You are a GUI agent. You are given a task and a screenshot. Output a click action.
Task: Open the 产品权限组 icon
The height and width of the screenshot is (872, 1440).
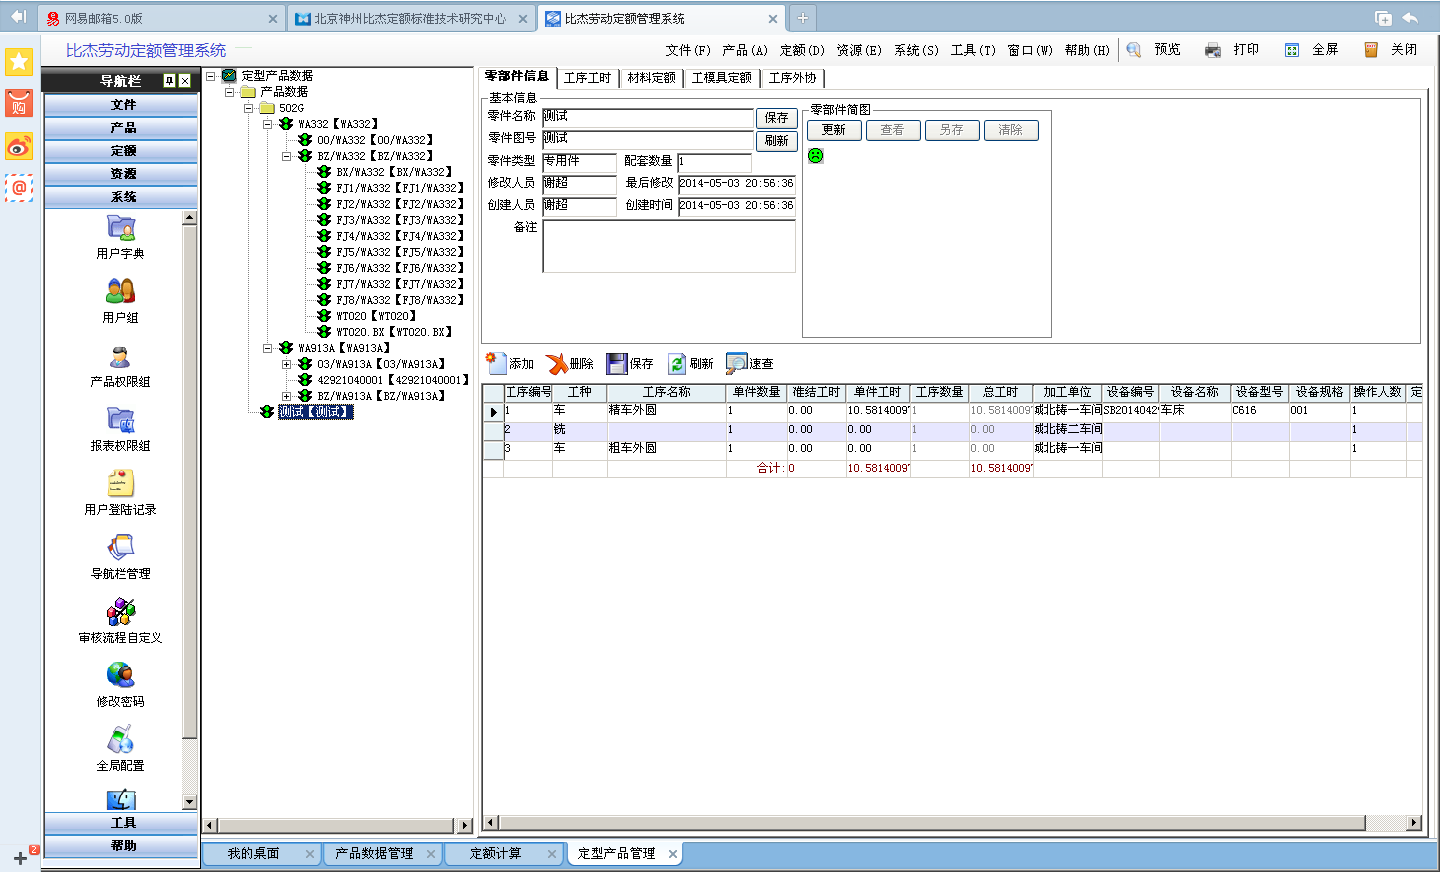121,357
